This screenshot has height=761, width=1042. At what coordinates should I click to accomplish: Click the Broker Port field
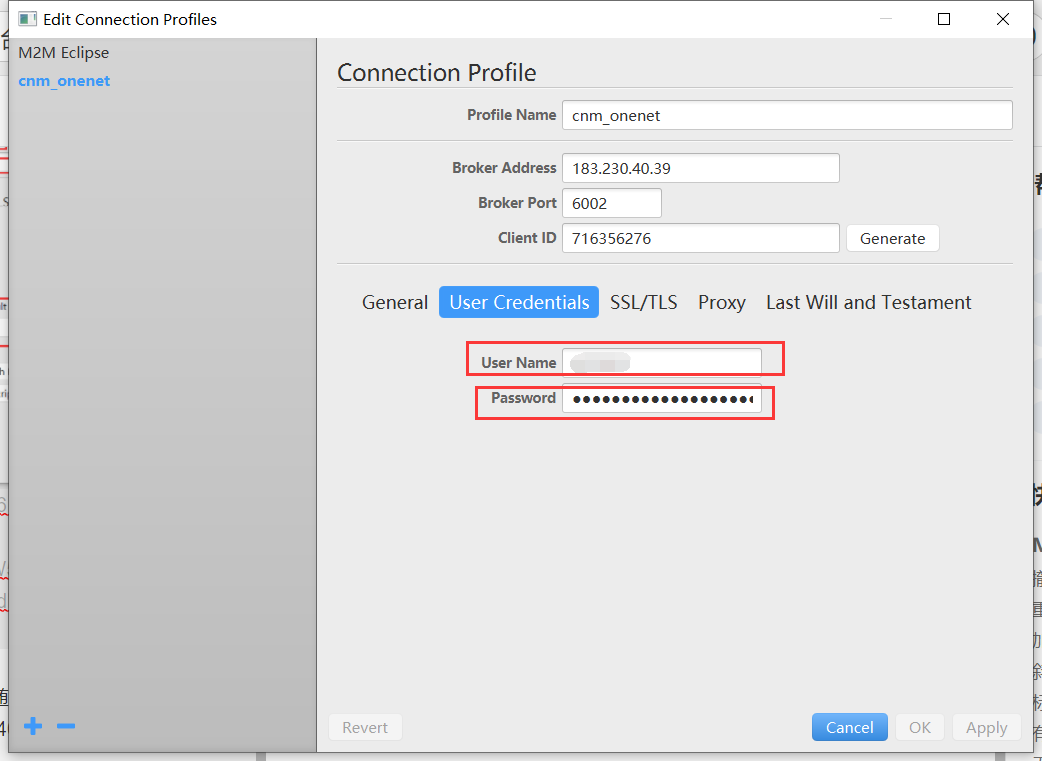click(x=611, y=203)
